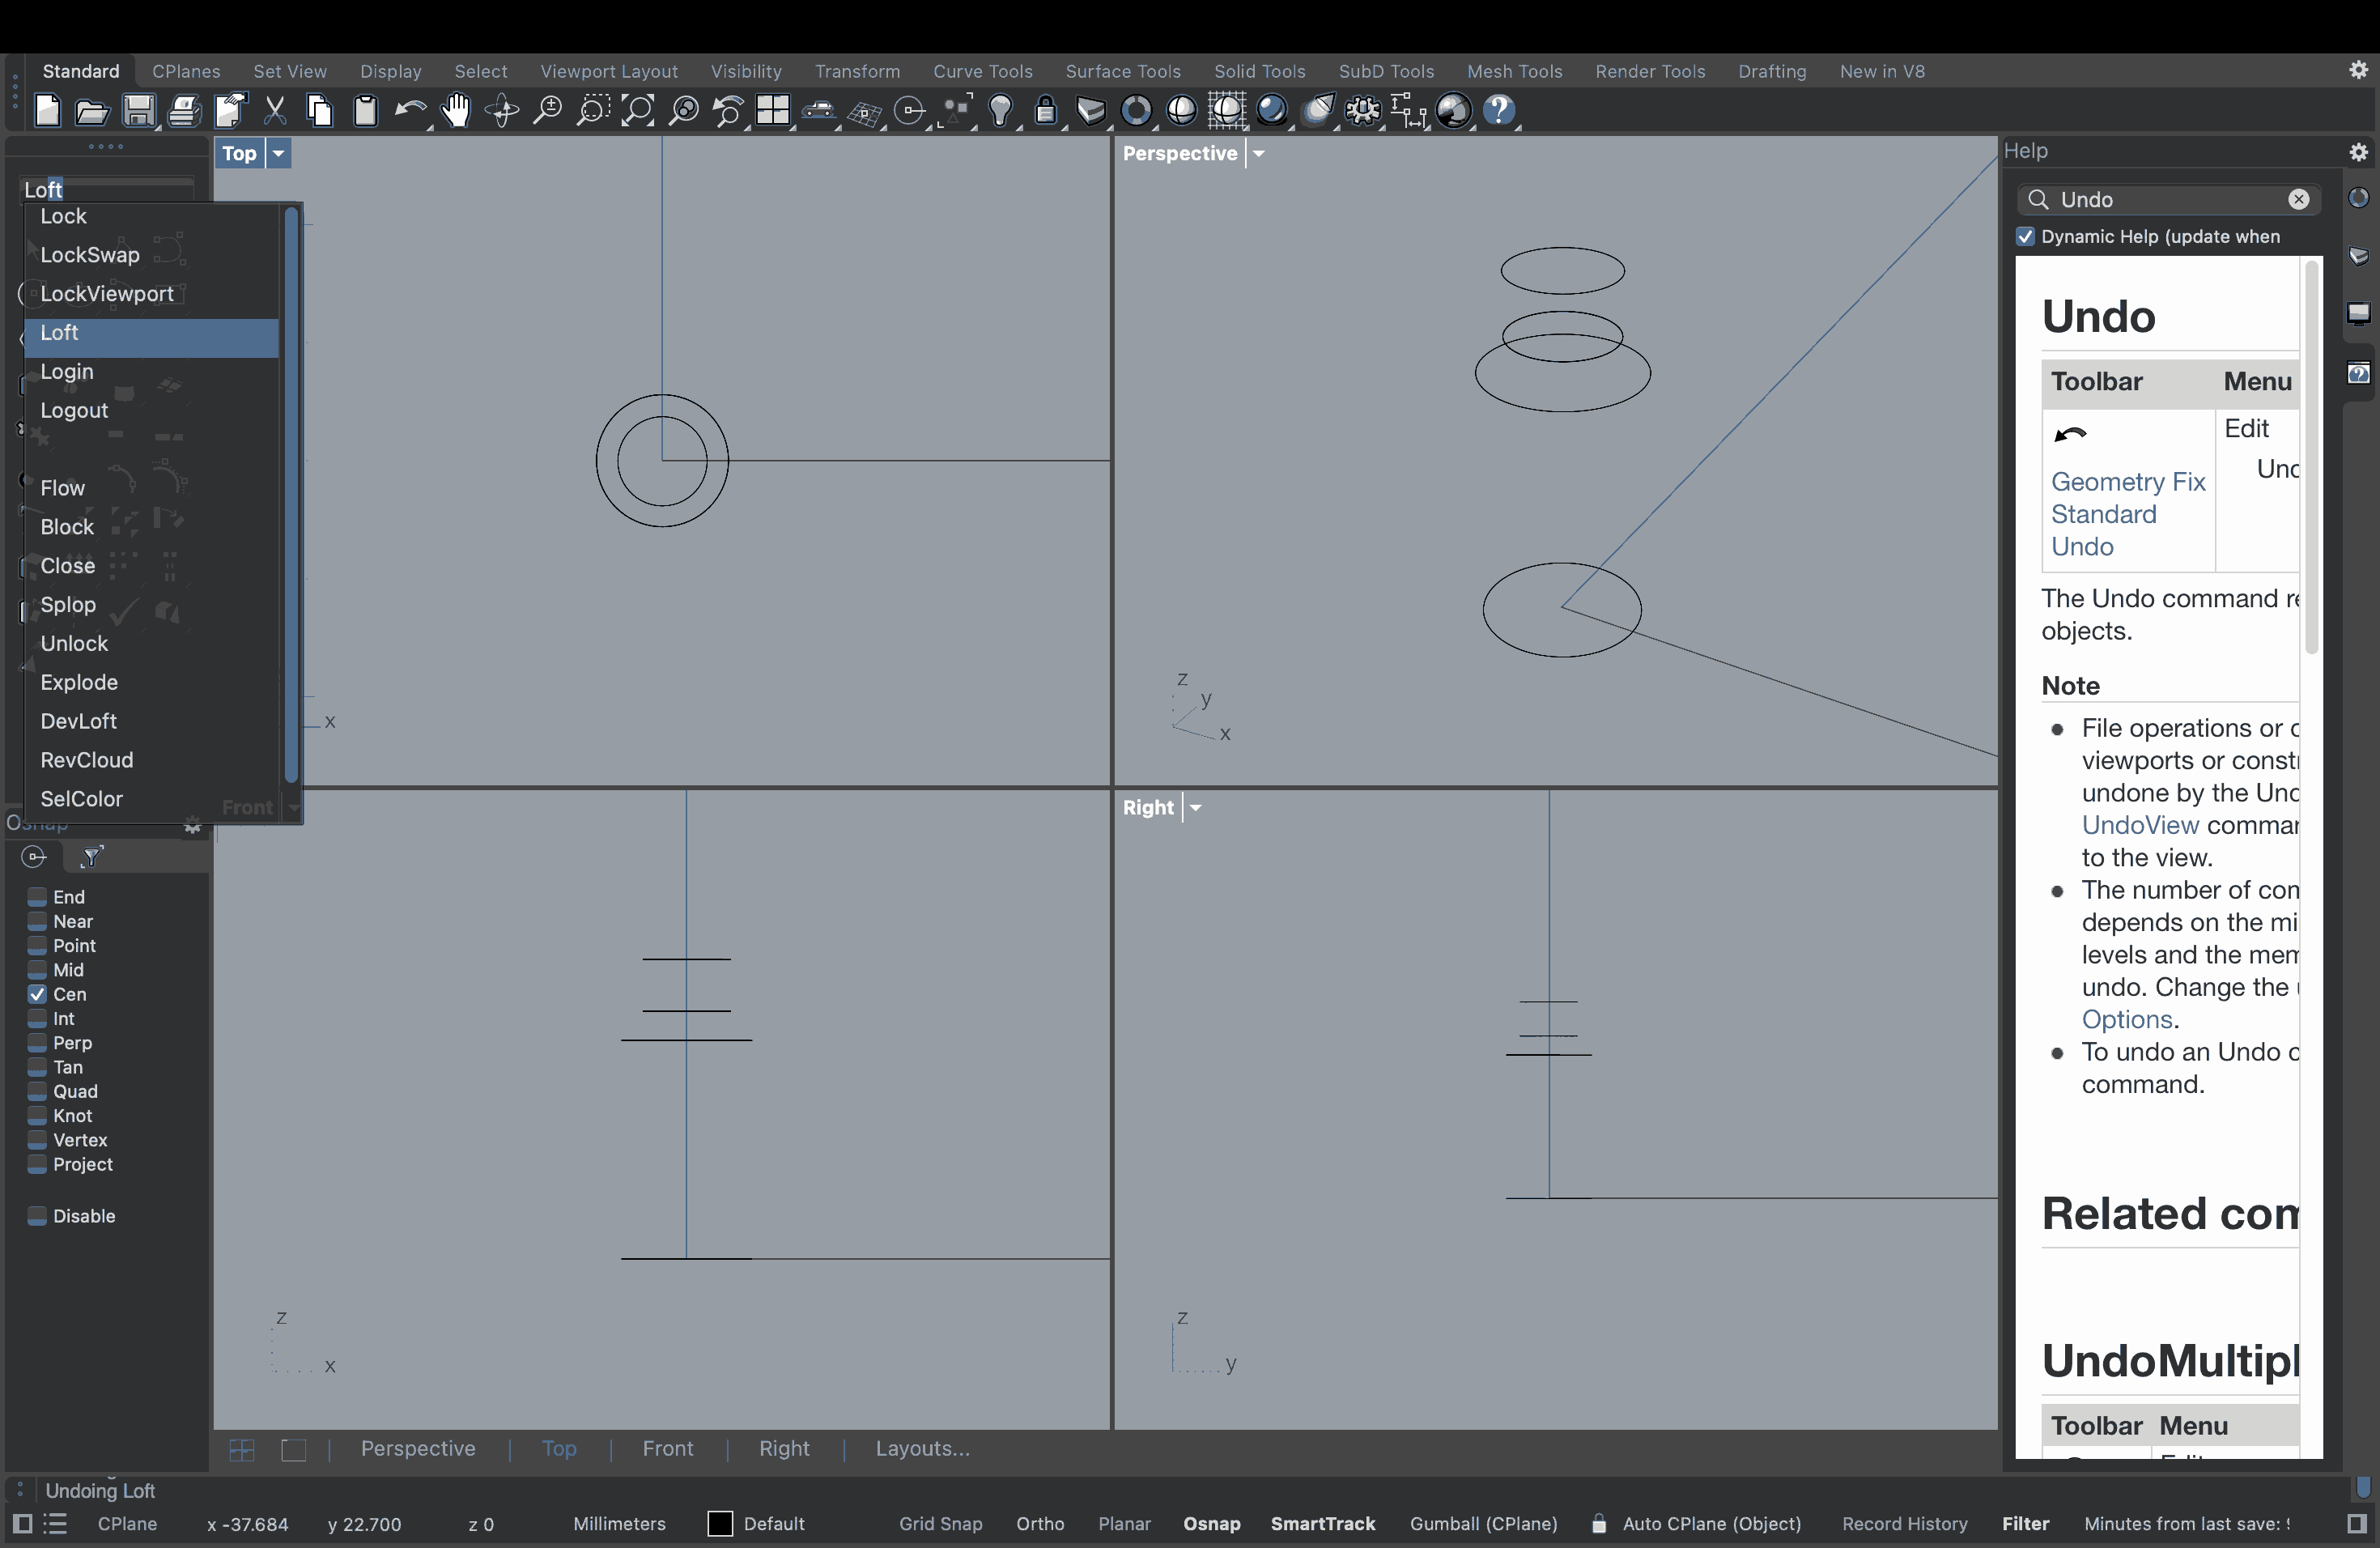The height and width of the screenshot is (1548, 2380).
Task: Choose DevLoft from autocomplete list
Action: [x=79, y=721]
